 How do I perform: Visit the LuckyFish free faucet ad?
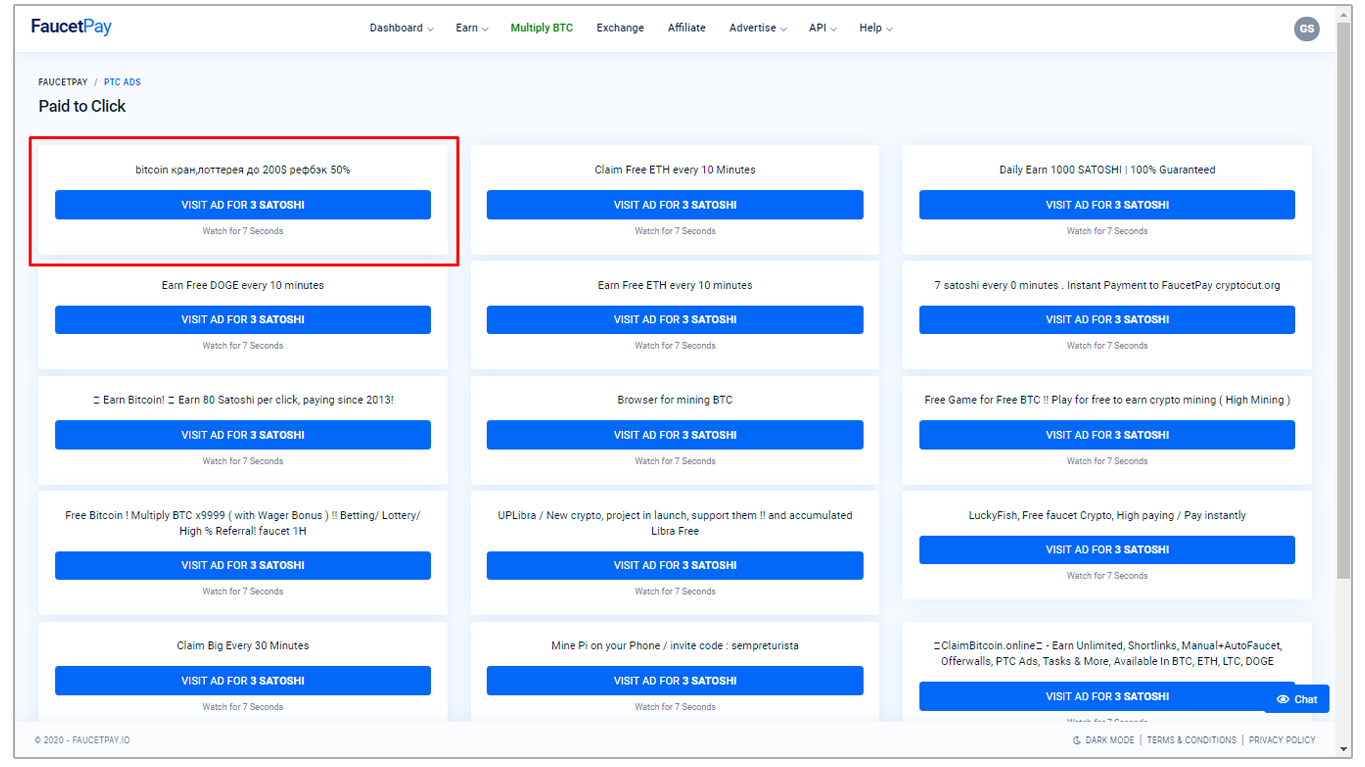[1107, 550]
